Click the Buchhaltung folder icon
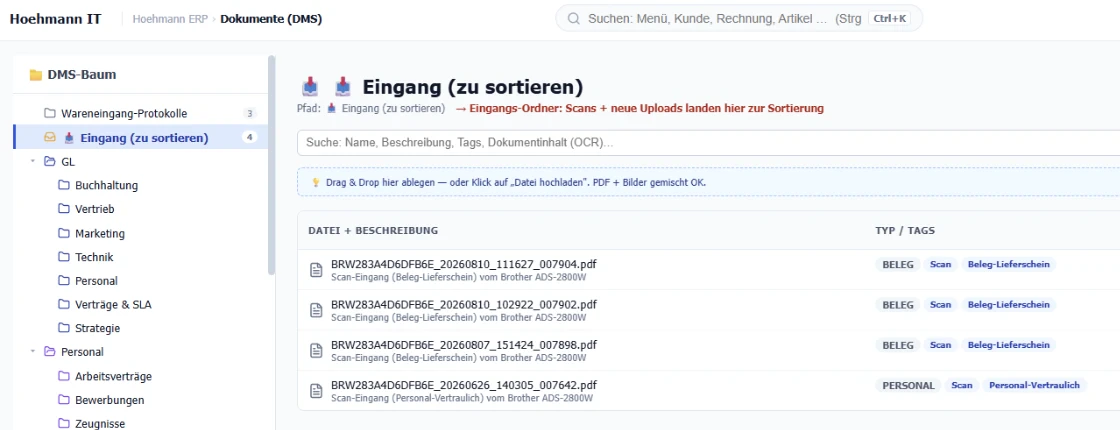This screenshot has width=1120, height=430. tap(64, 185)
